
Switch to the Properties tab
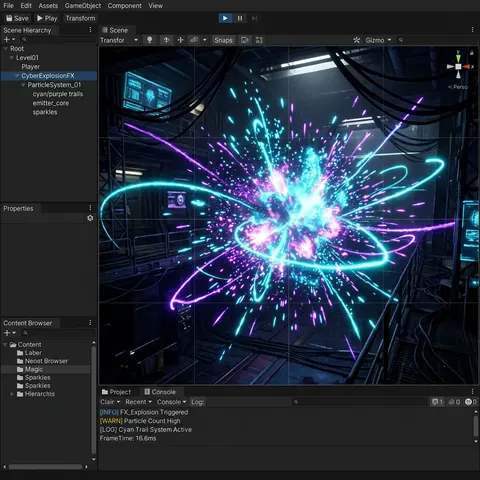click(x=18, y=209)
